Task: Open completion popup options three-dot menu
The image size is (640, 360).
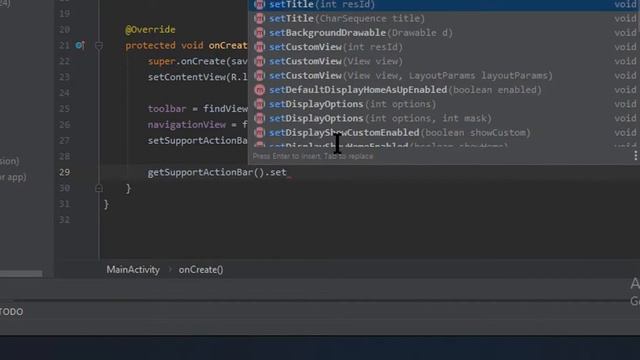Action: pyautogui.click(x=636, y=156)
